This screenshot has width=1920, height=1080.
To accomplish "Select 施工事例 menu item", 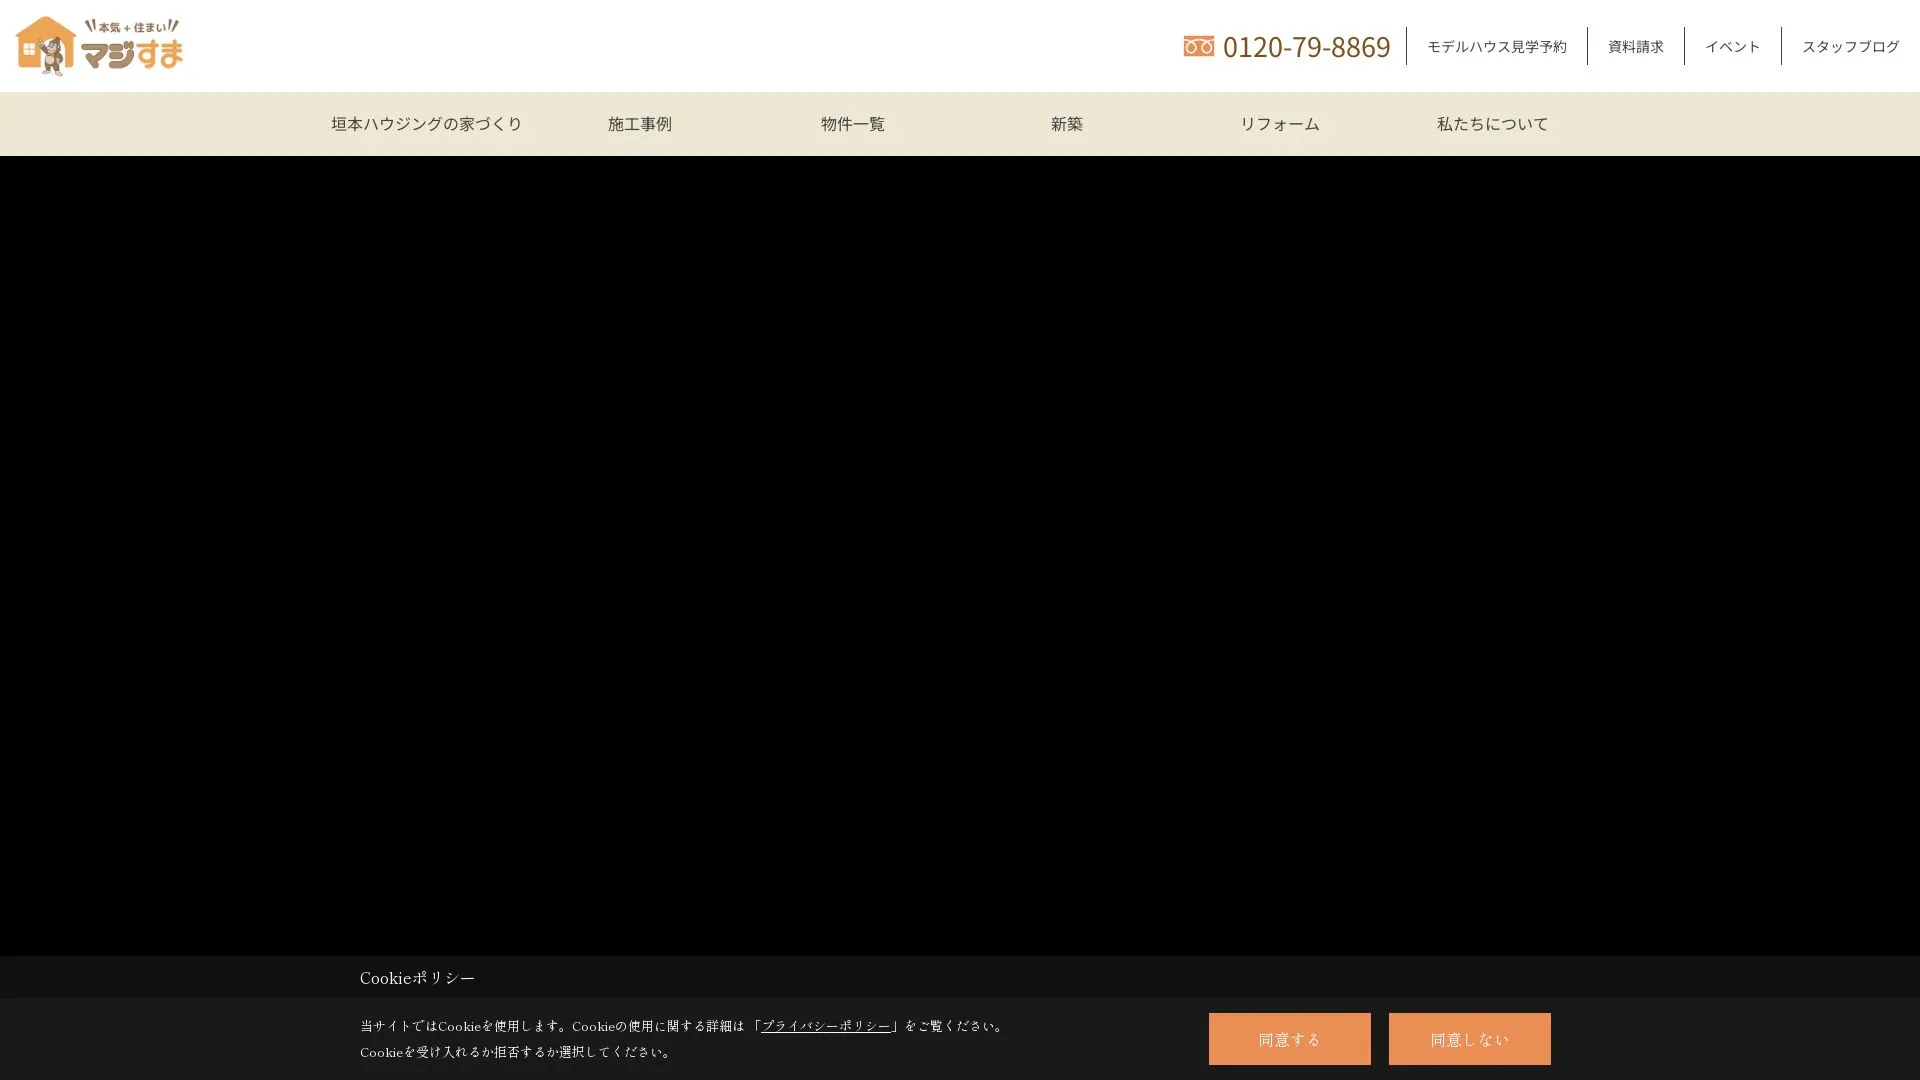I will coord(640,124).
